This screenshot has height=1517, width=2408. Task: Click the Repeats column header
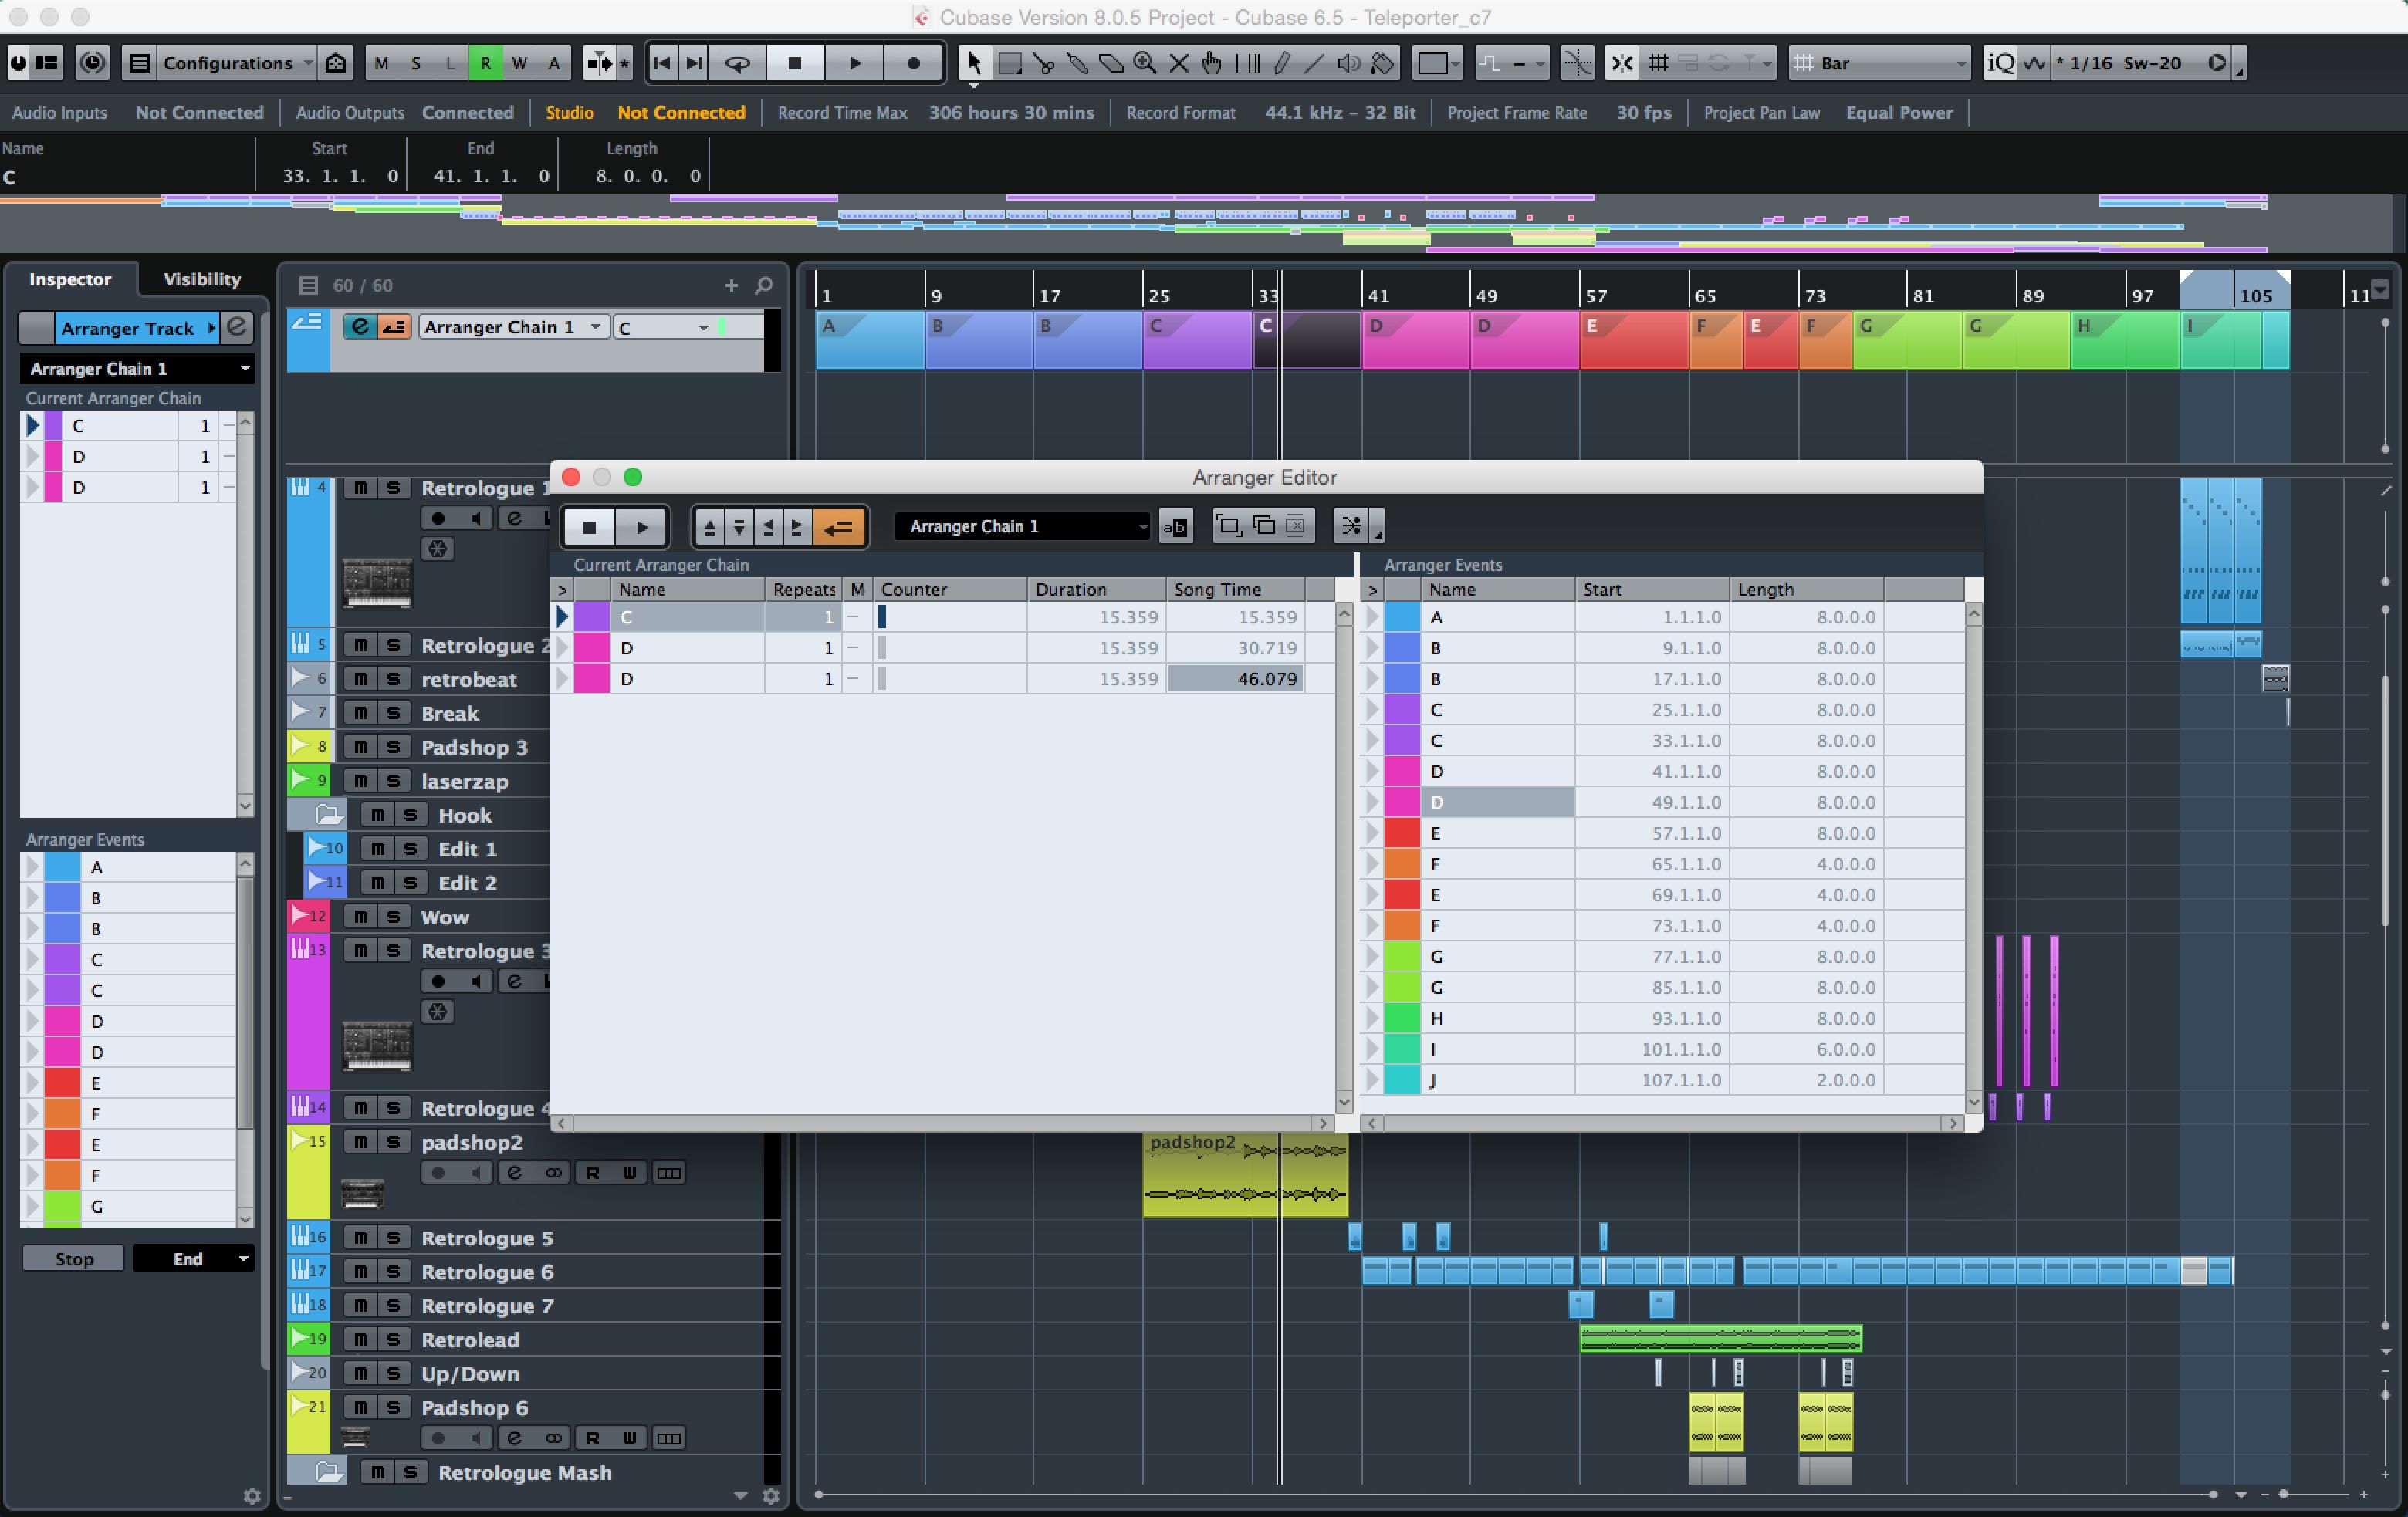click(x=803, y=589)
